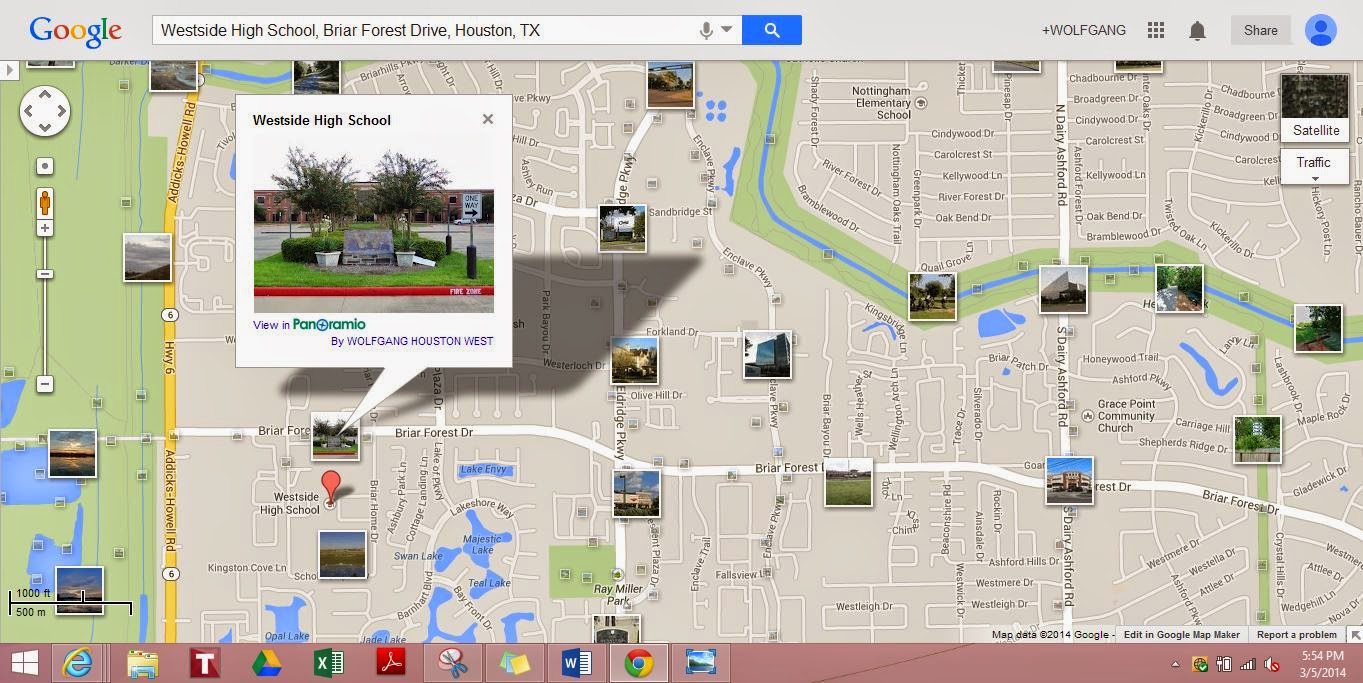Expand the system tray hidden icons
The height and width of the screenshot is (683, 1363).
[1175, 662]
